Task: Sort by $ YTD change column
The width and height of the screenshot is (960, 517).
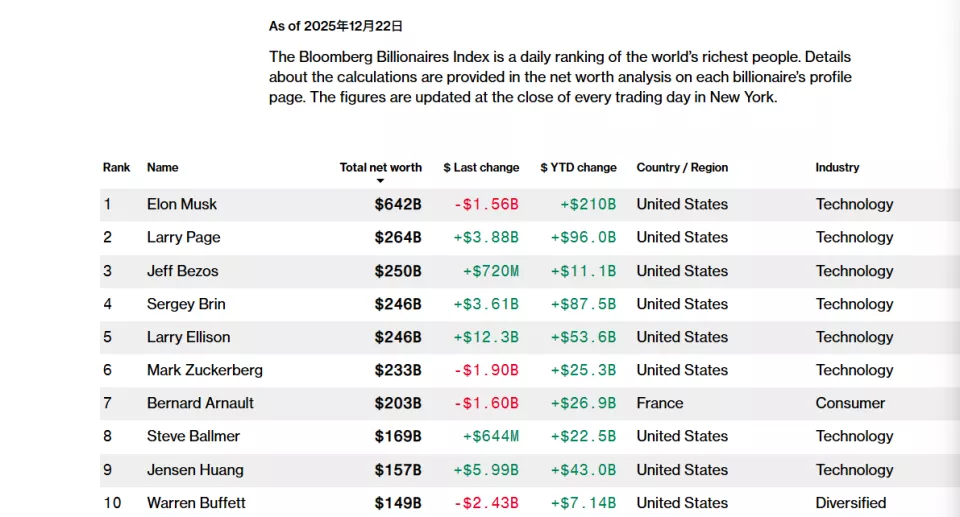Action: pos(578,167)
